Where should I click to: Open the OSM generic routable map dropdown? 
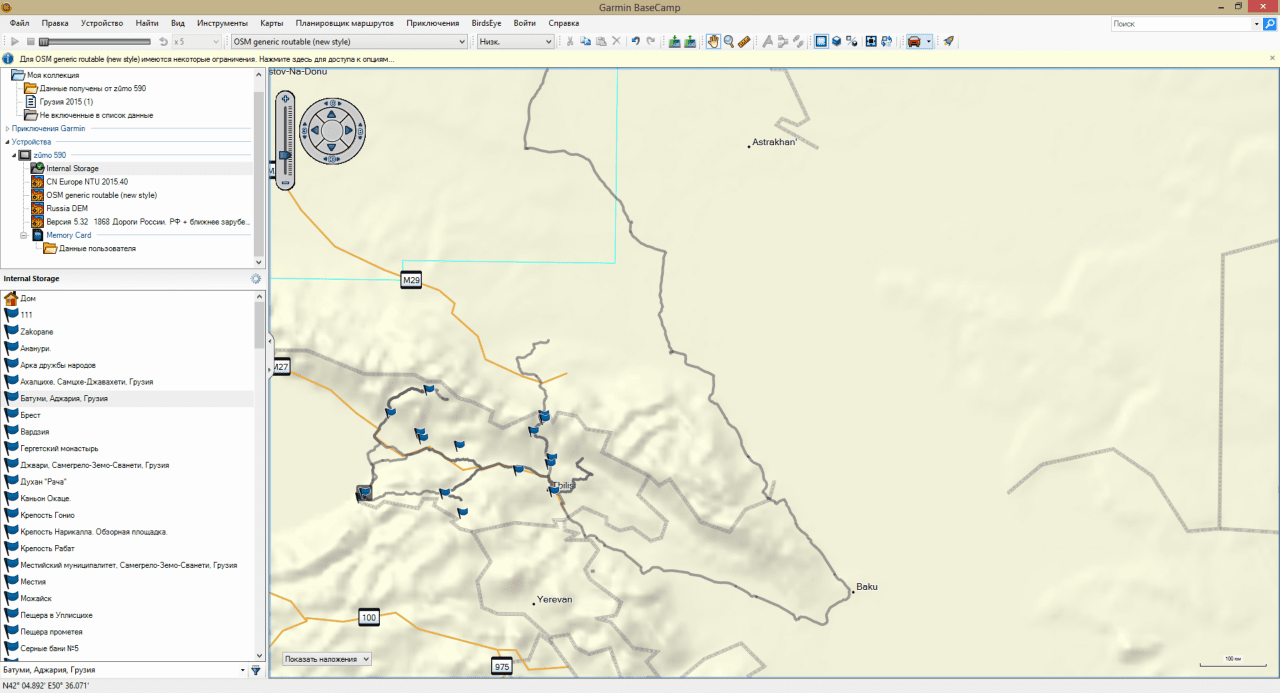point(348,41)
